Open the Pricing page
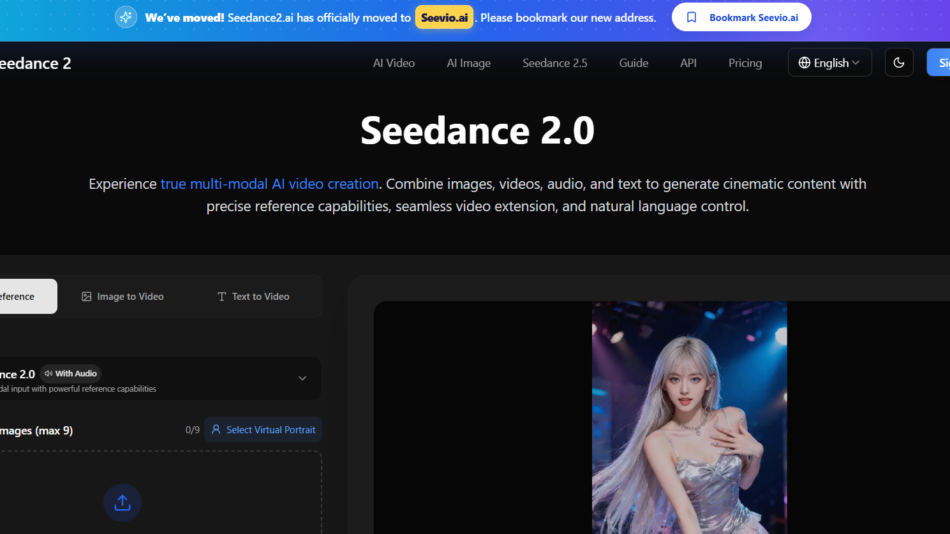 point(745,63)
